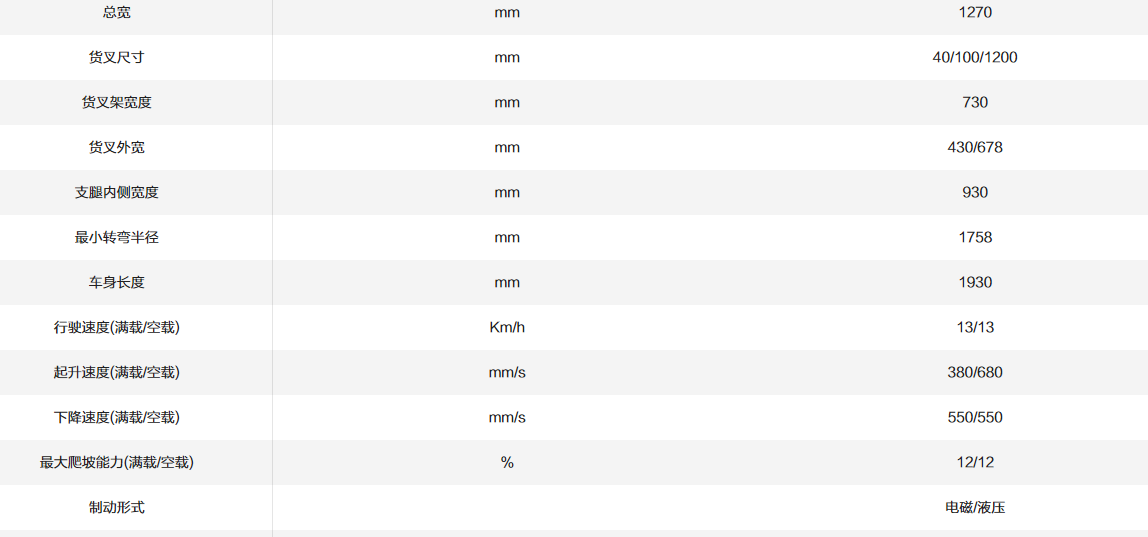This screenshot has width=1148, height=537.
Task: Select the 货叉尺寸 label cell
Action: (116, 58)
